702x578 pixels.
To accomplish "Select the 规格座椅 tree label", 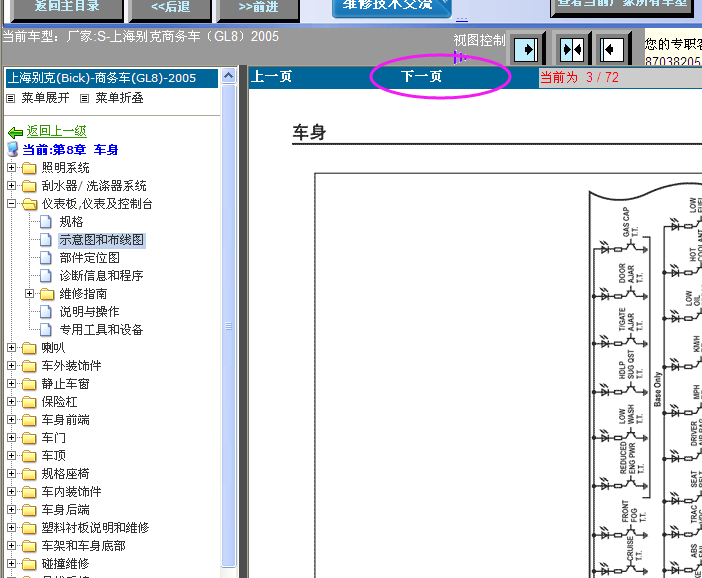I will point(65,474).
